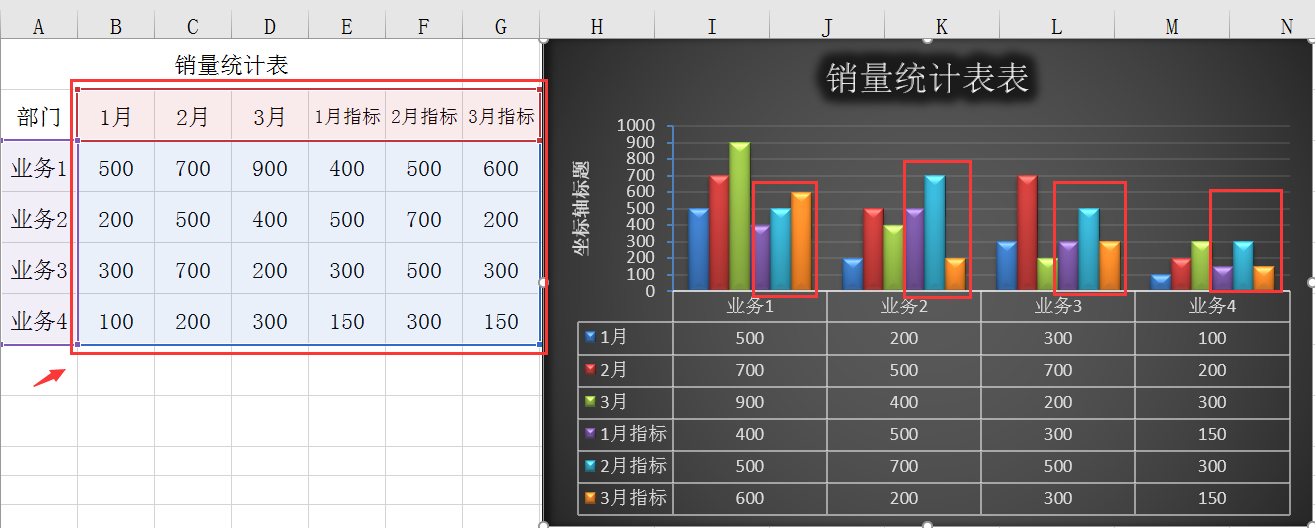
Task: Click the 业务1 category label in chart
Action: (x=750, y=306)
